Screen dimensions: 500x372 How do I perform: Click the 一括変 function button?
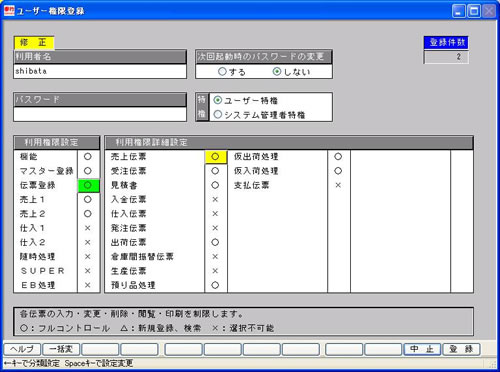(61, 349)
